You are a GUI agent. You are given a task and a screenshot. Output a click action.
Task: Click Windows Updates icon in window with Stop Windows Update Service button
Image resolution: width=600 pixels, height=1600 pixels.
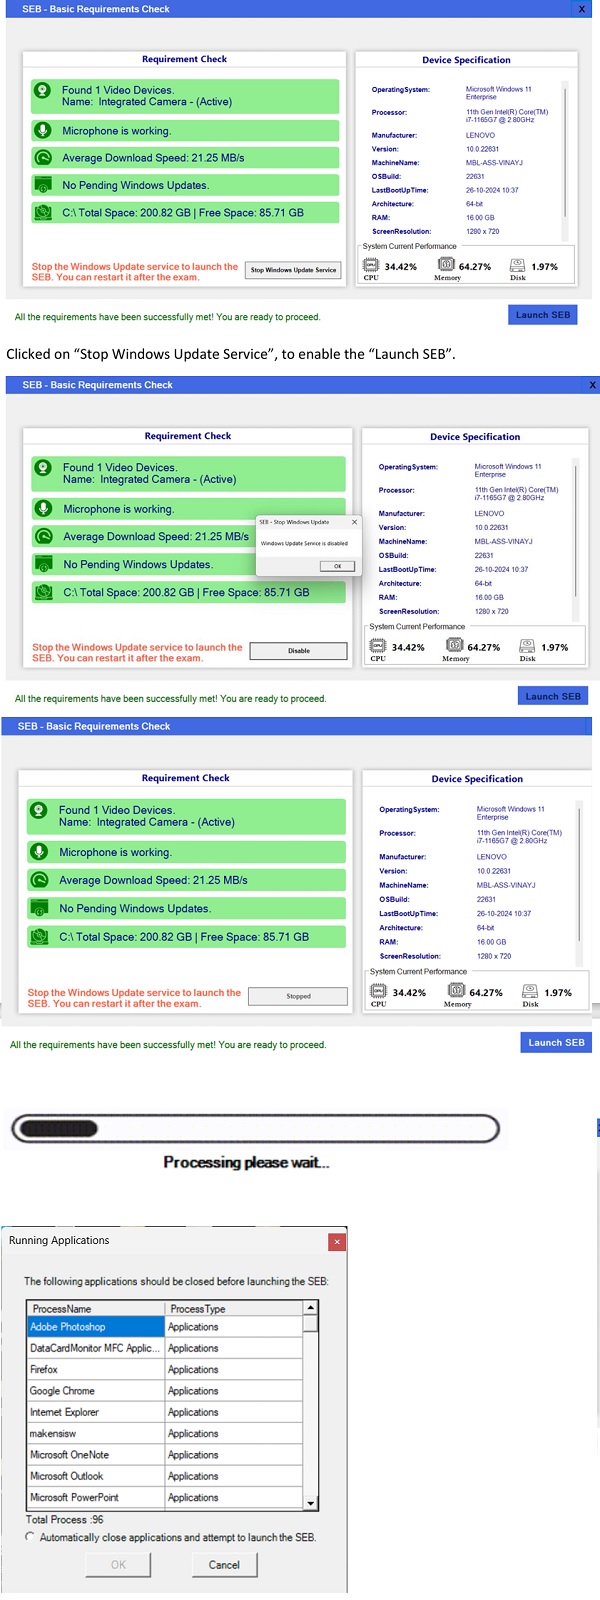click(43, 185)
